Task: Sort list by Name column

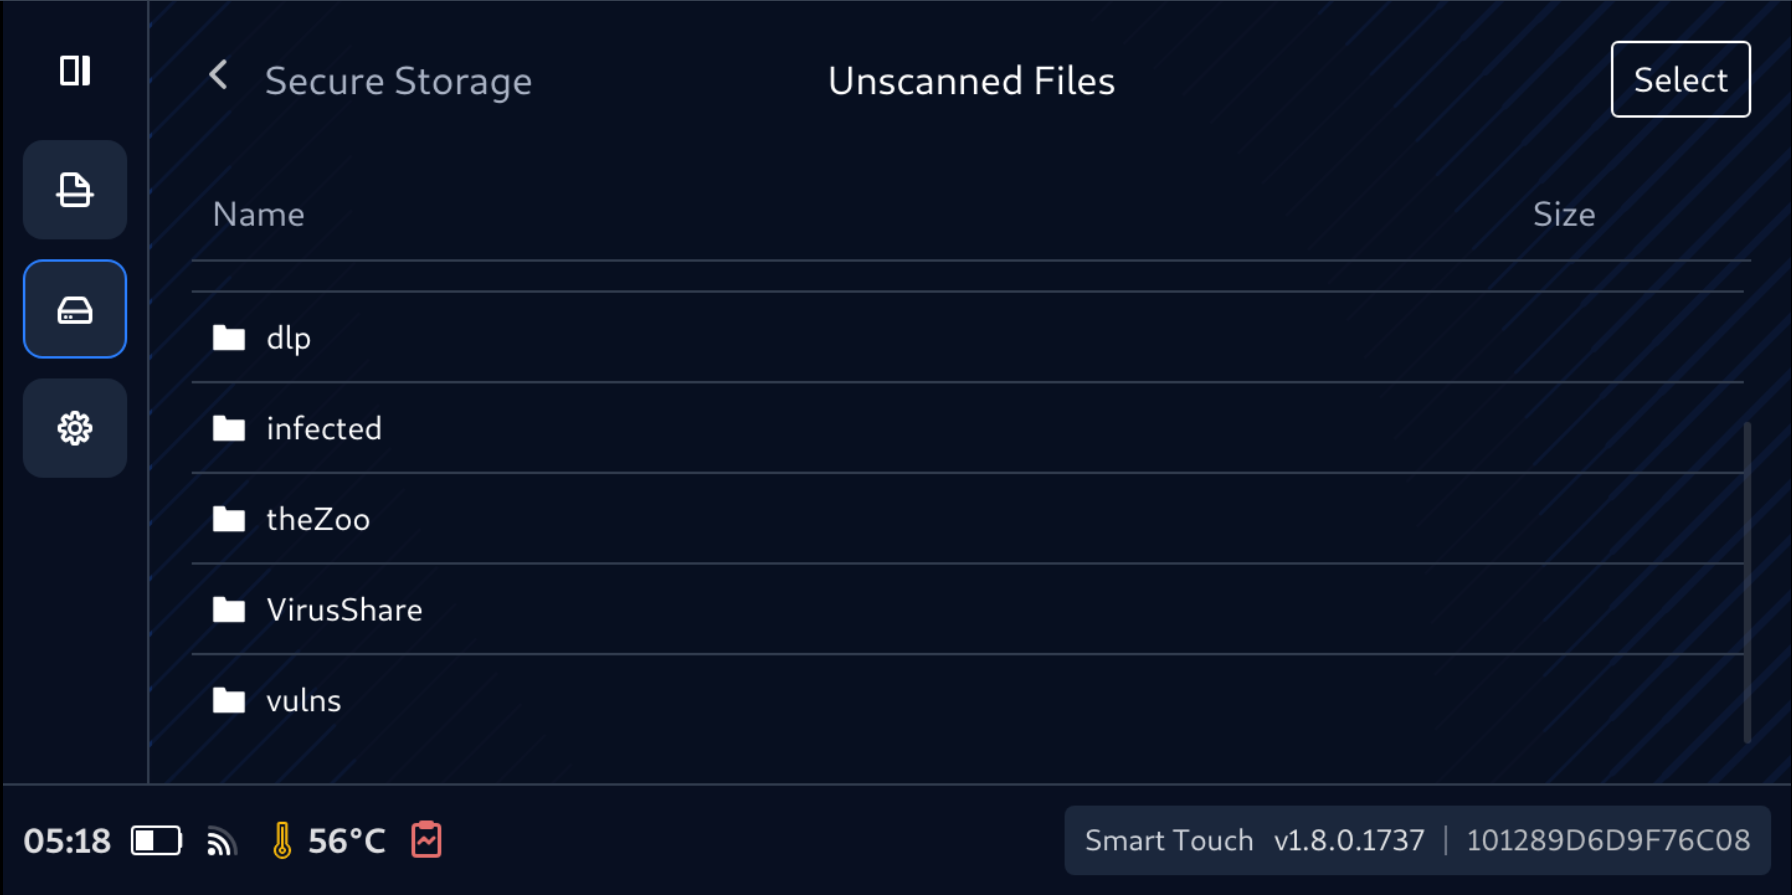Action: (259, 215)
